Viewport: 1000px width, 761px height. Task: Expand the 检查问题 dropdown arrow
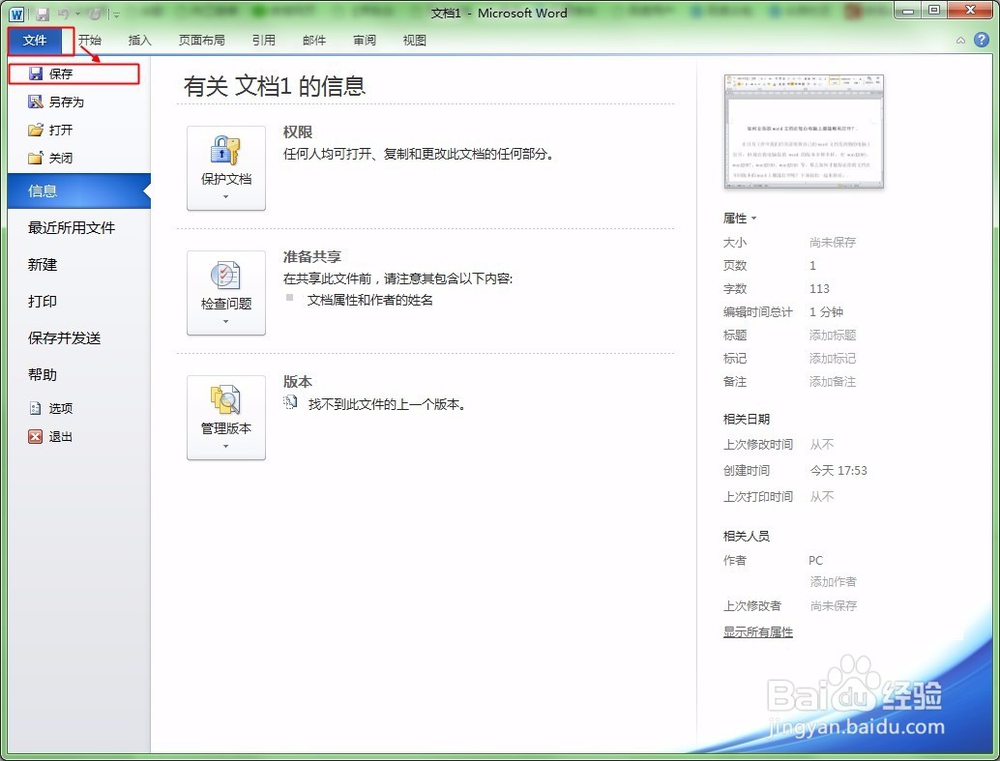point(226,321)
